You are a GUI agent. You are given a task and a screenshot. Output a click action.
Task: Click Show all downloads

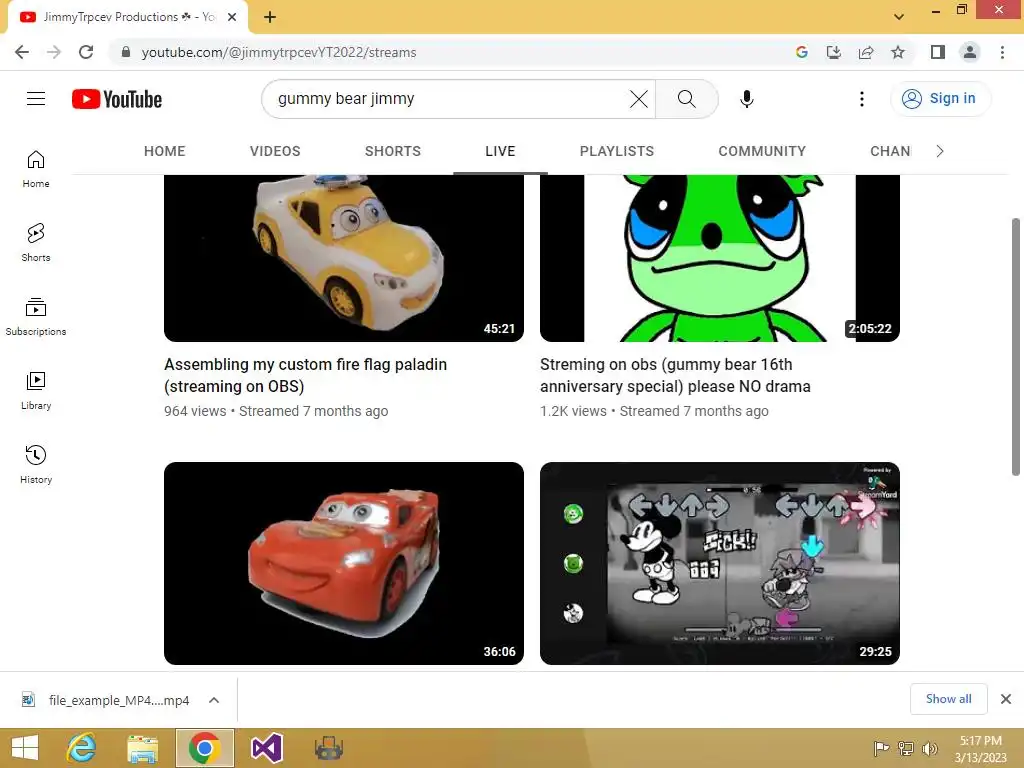(x=949, y=699)
